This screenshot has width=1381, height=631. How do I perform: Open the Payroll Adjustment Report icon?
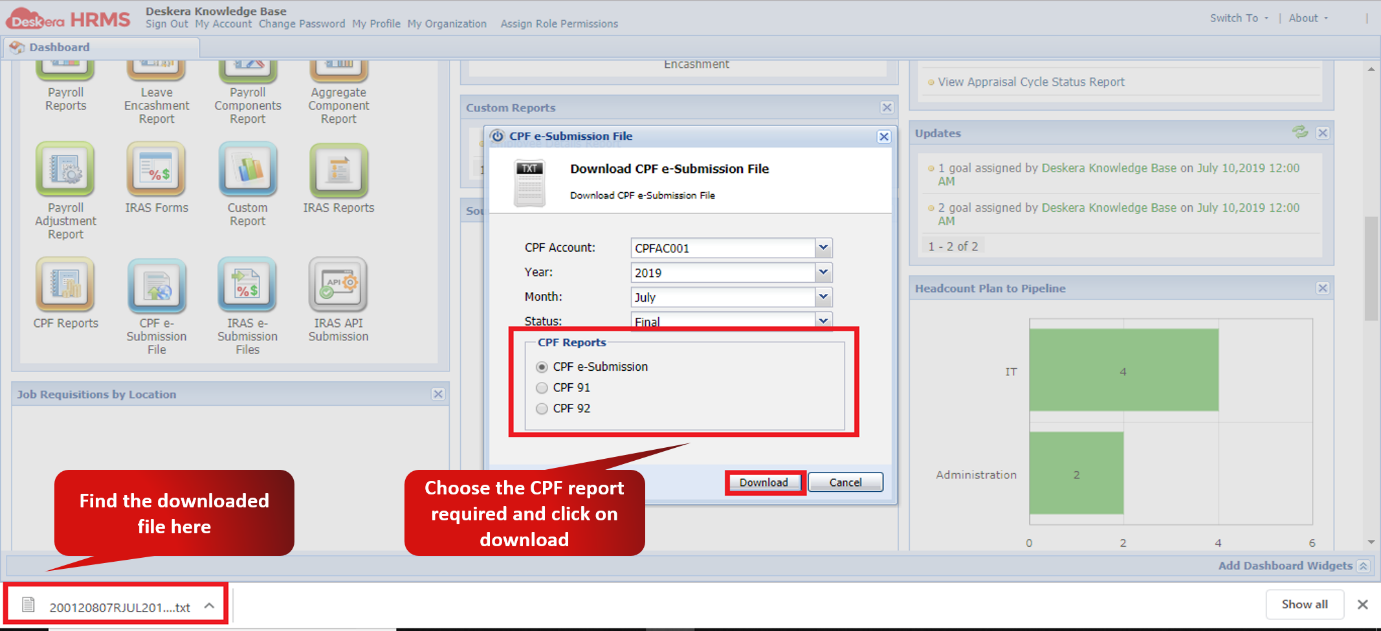(x=65, y=170)
